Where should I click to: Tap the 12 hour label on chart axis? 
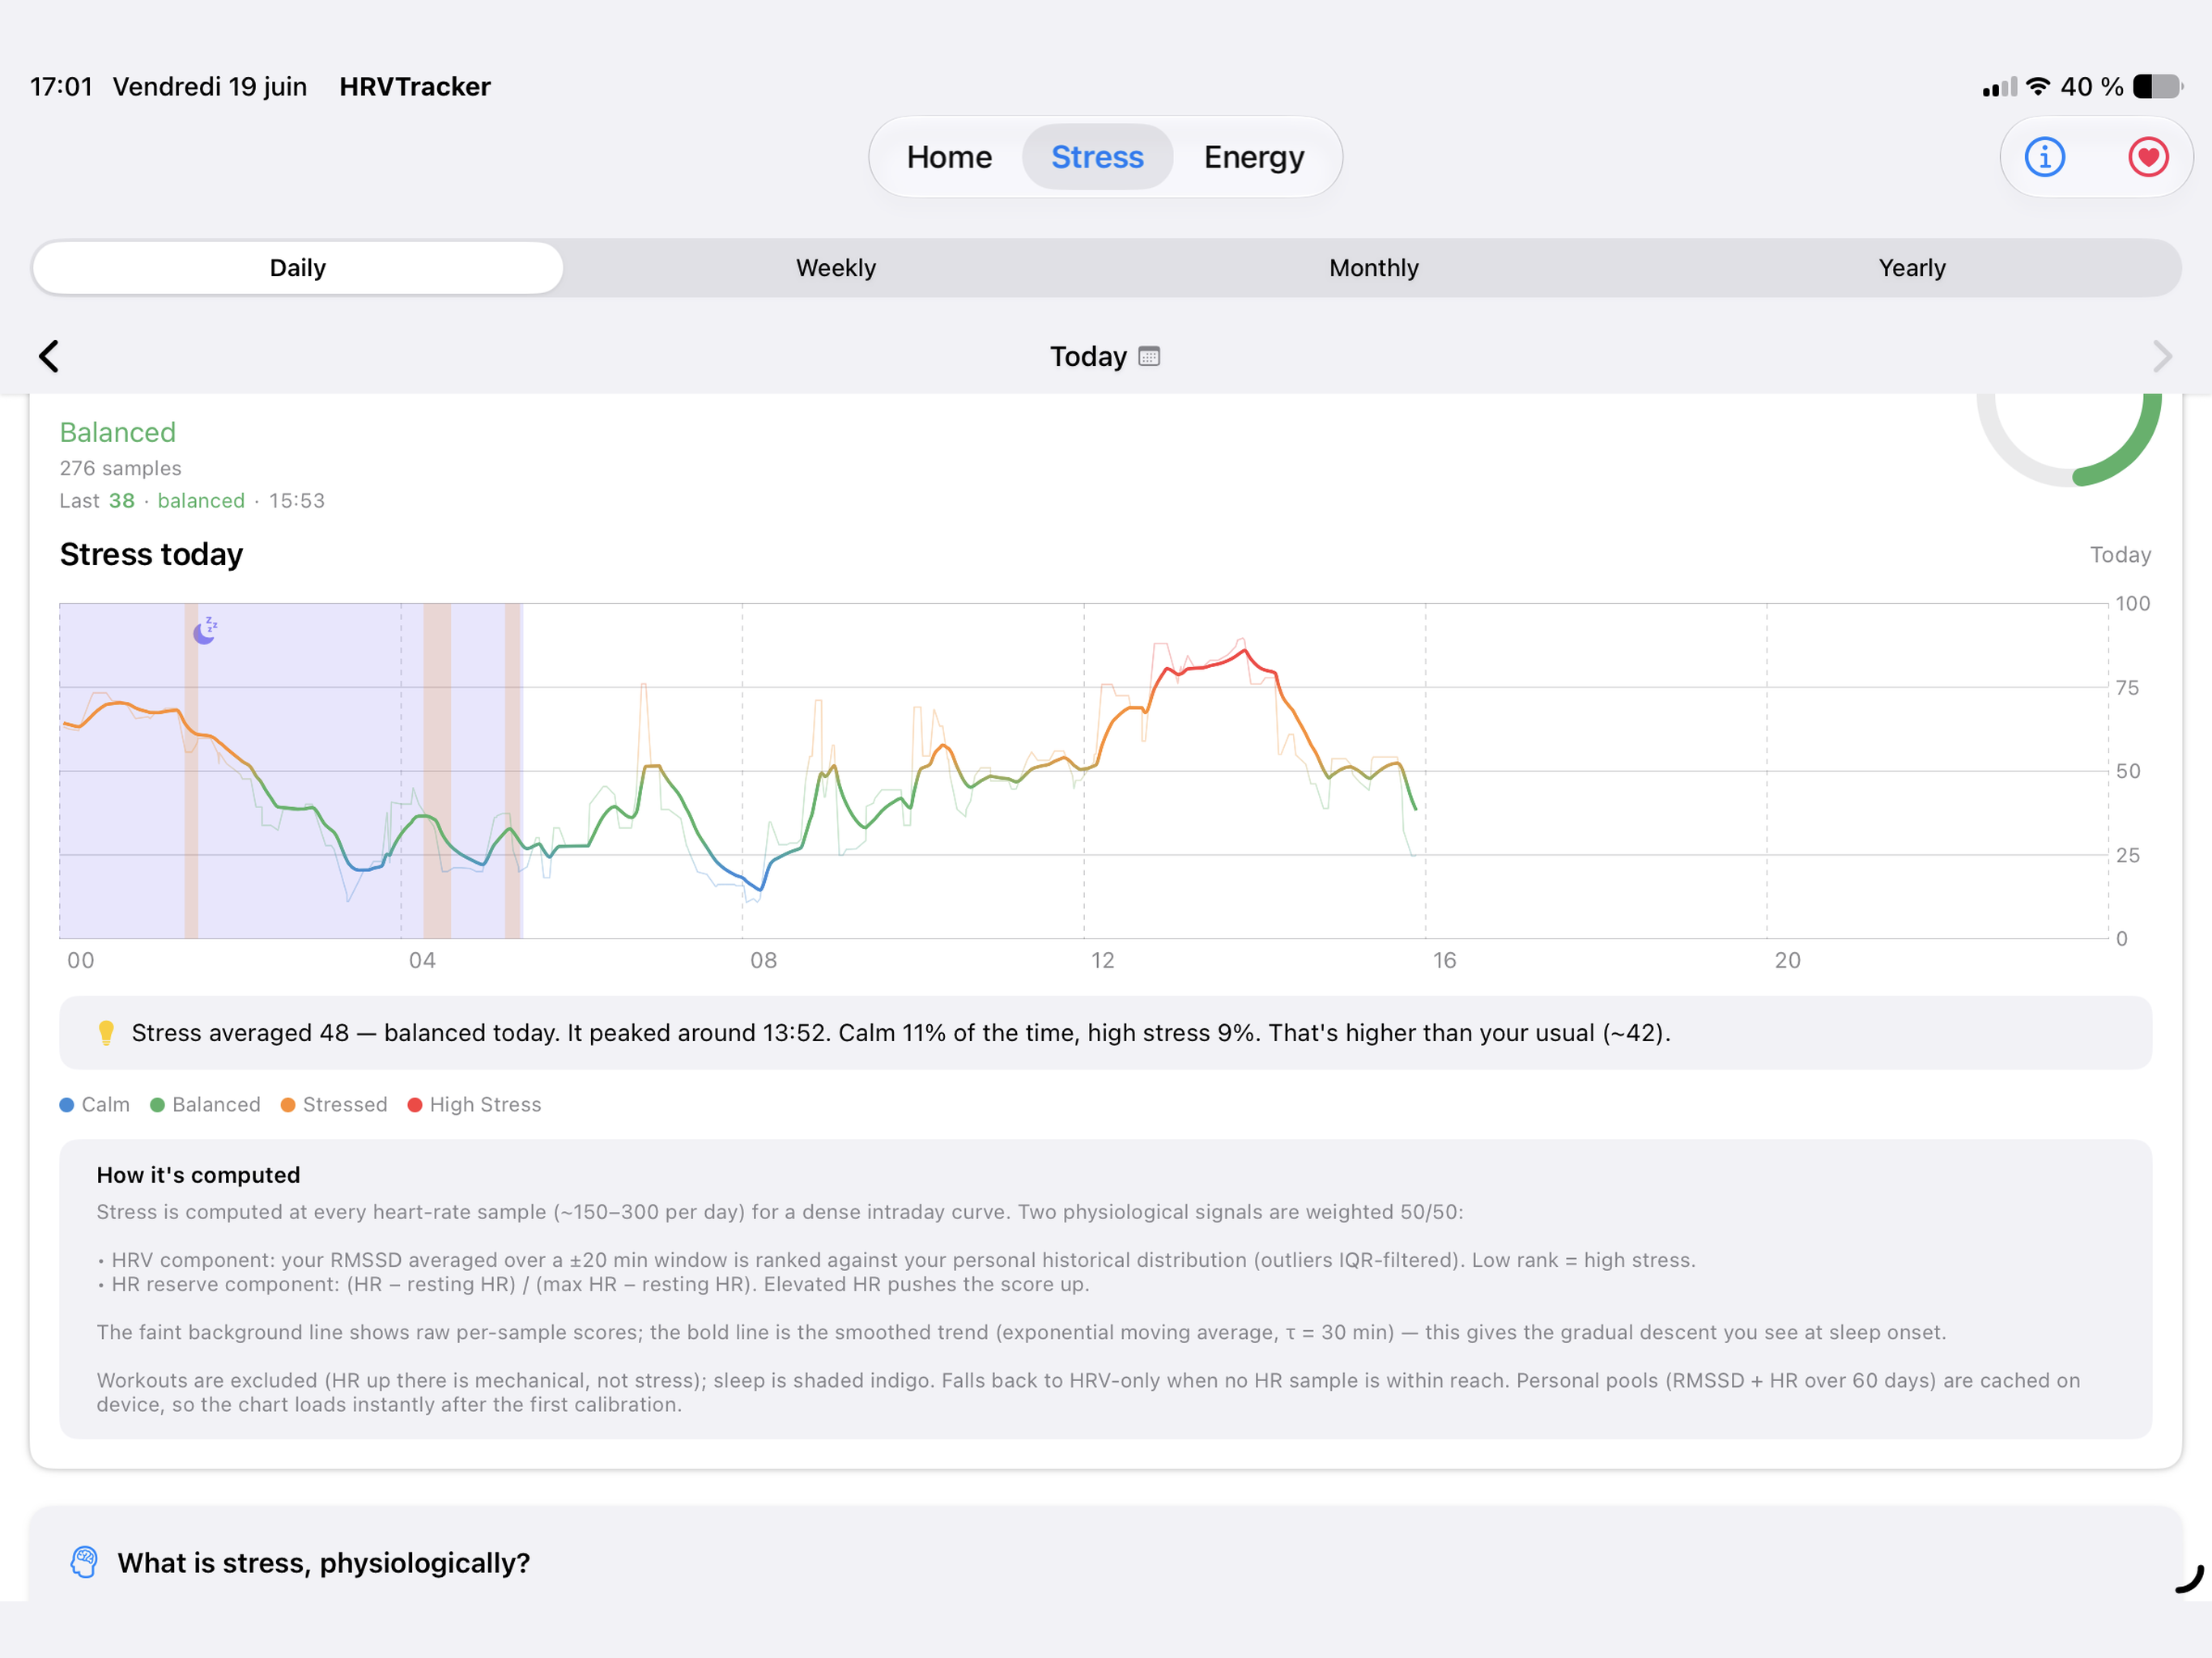[1102, 960]
